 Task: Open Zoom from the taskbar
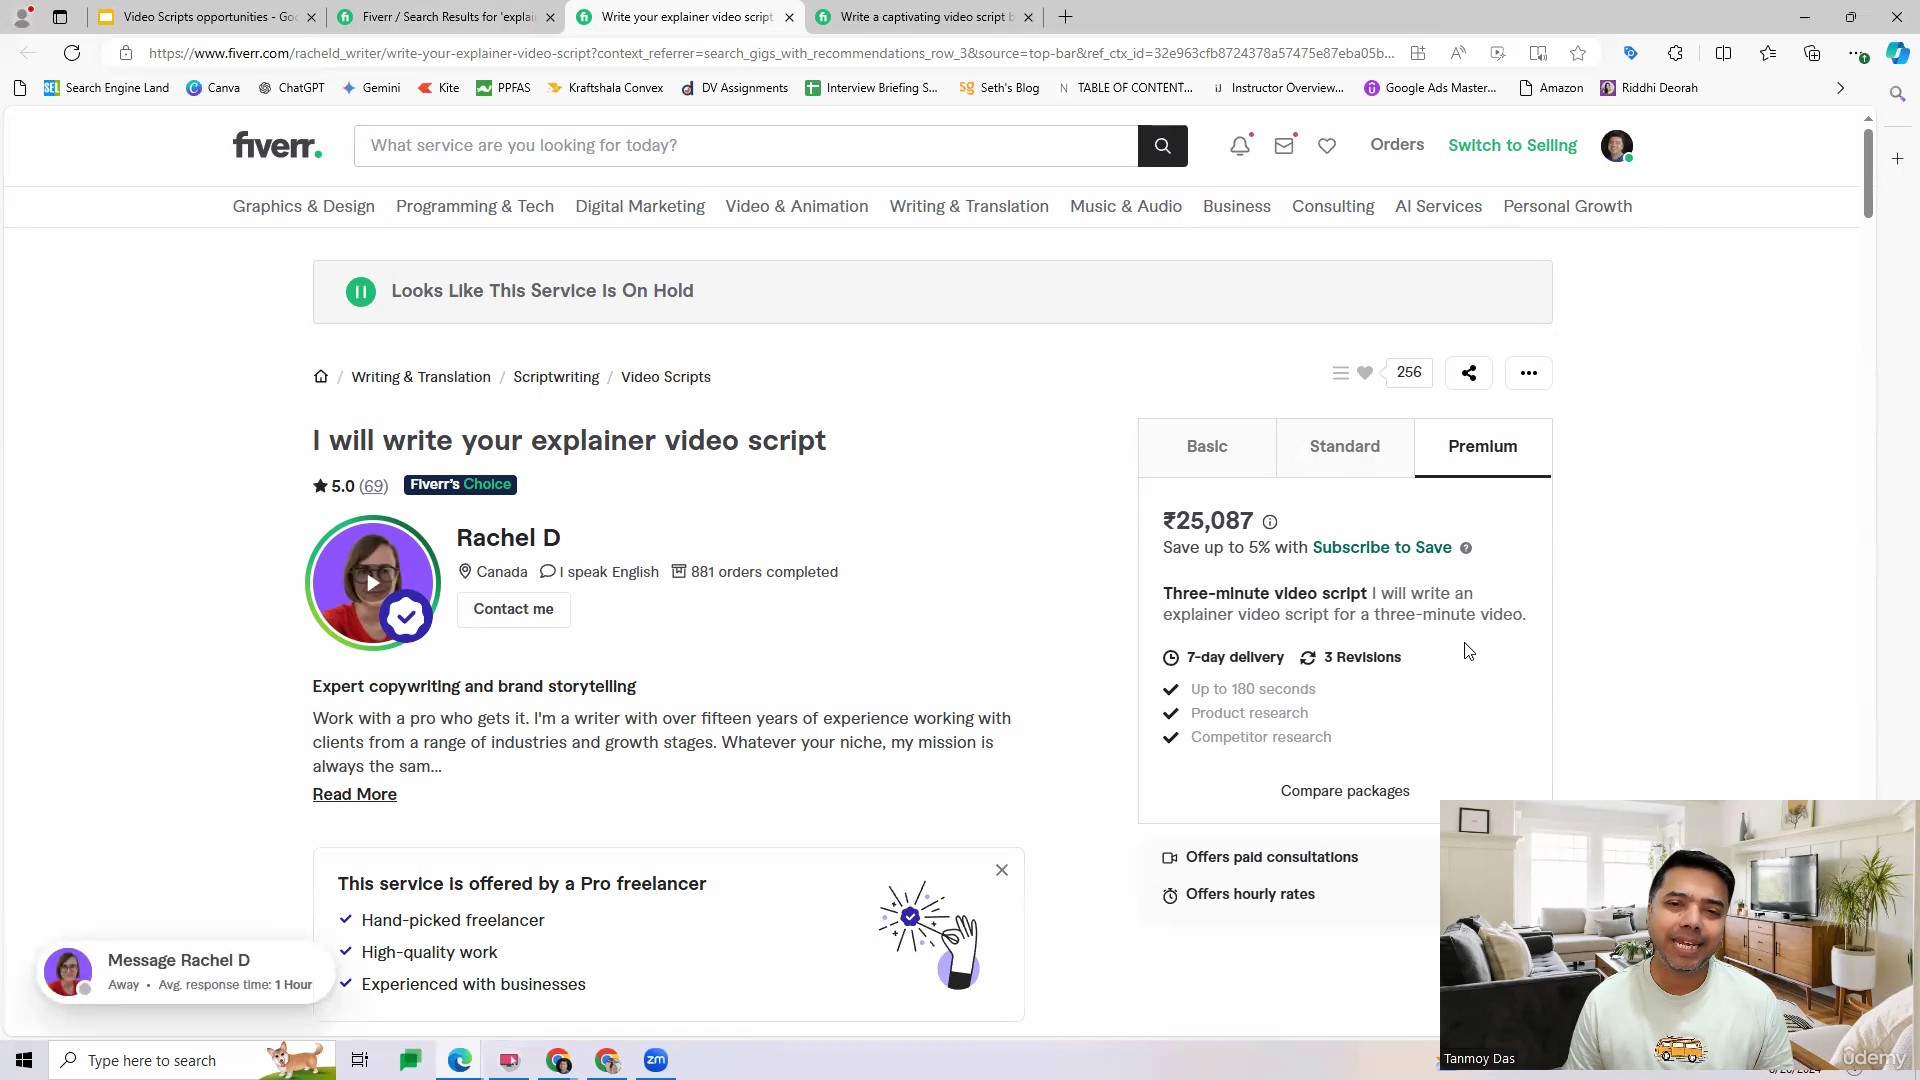[656, 1060]
